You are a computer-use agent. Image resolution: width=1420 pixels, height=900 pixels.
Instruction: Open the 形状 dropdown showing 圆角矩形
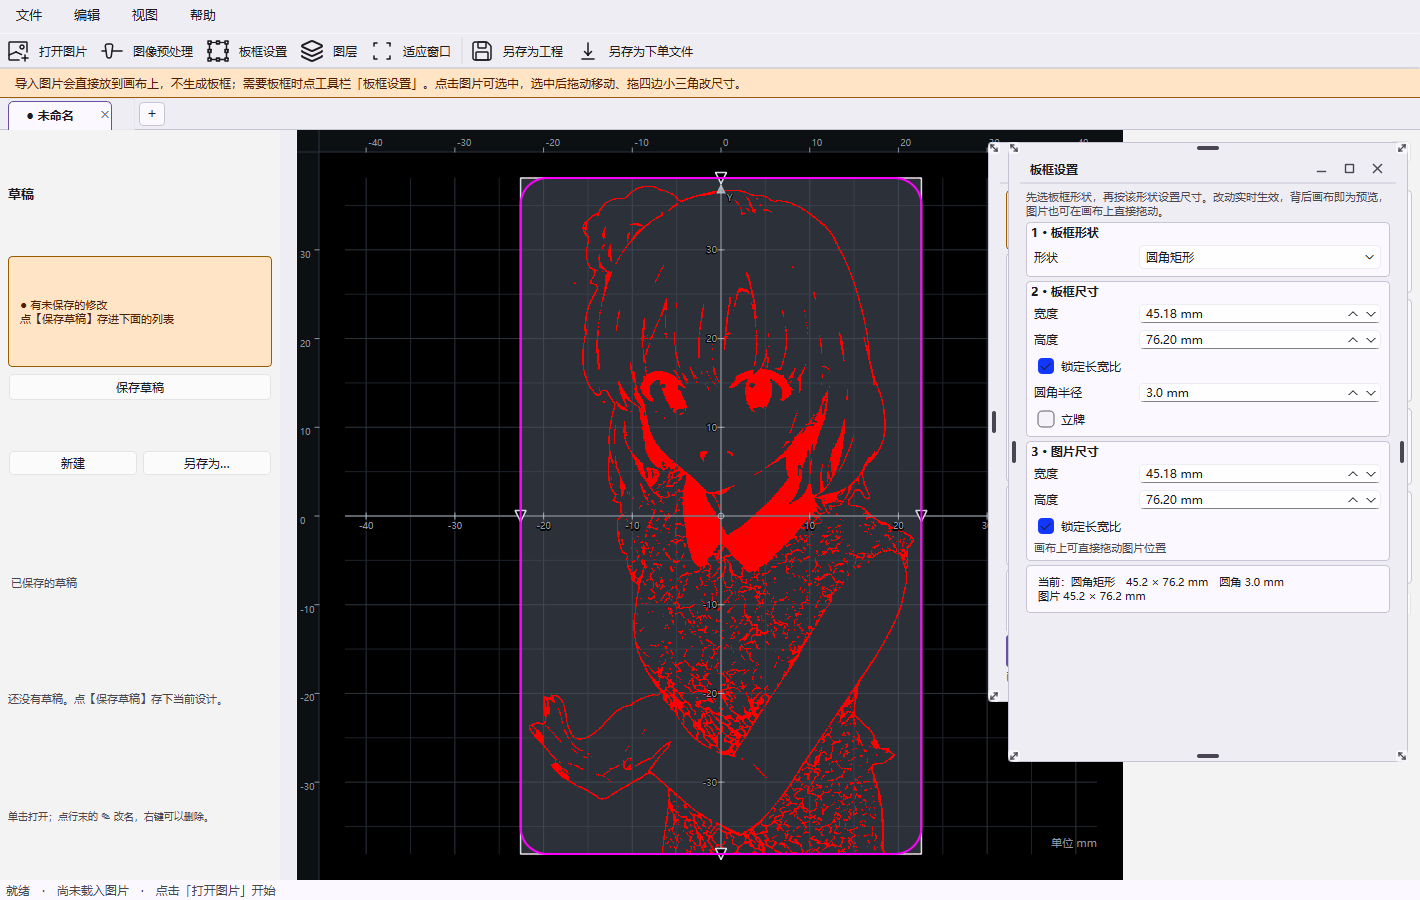(x=1260, y=257)
